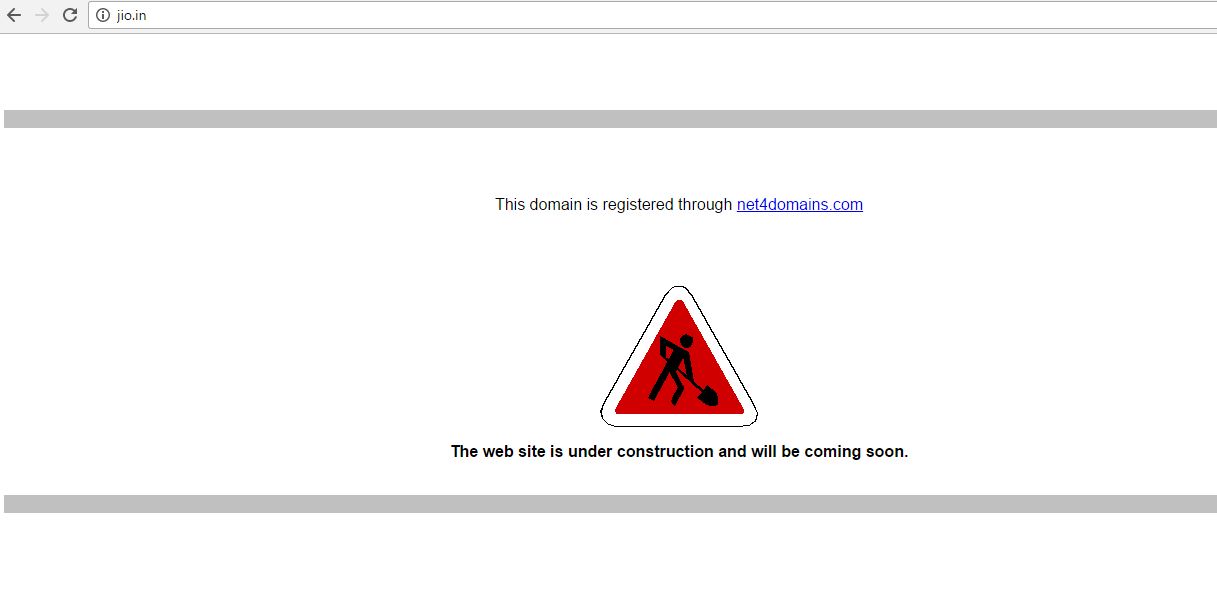Click the jio.in URL text
The image size is (1217, 609).
click(131, 15)
